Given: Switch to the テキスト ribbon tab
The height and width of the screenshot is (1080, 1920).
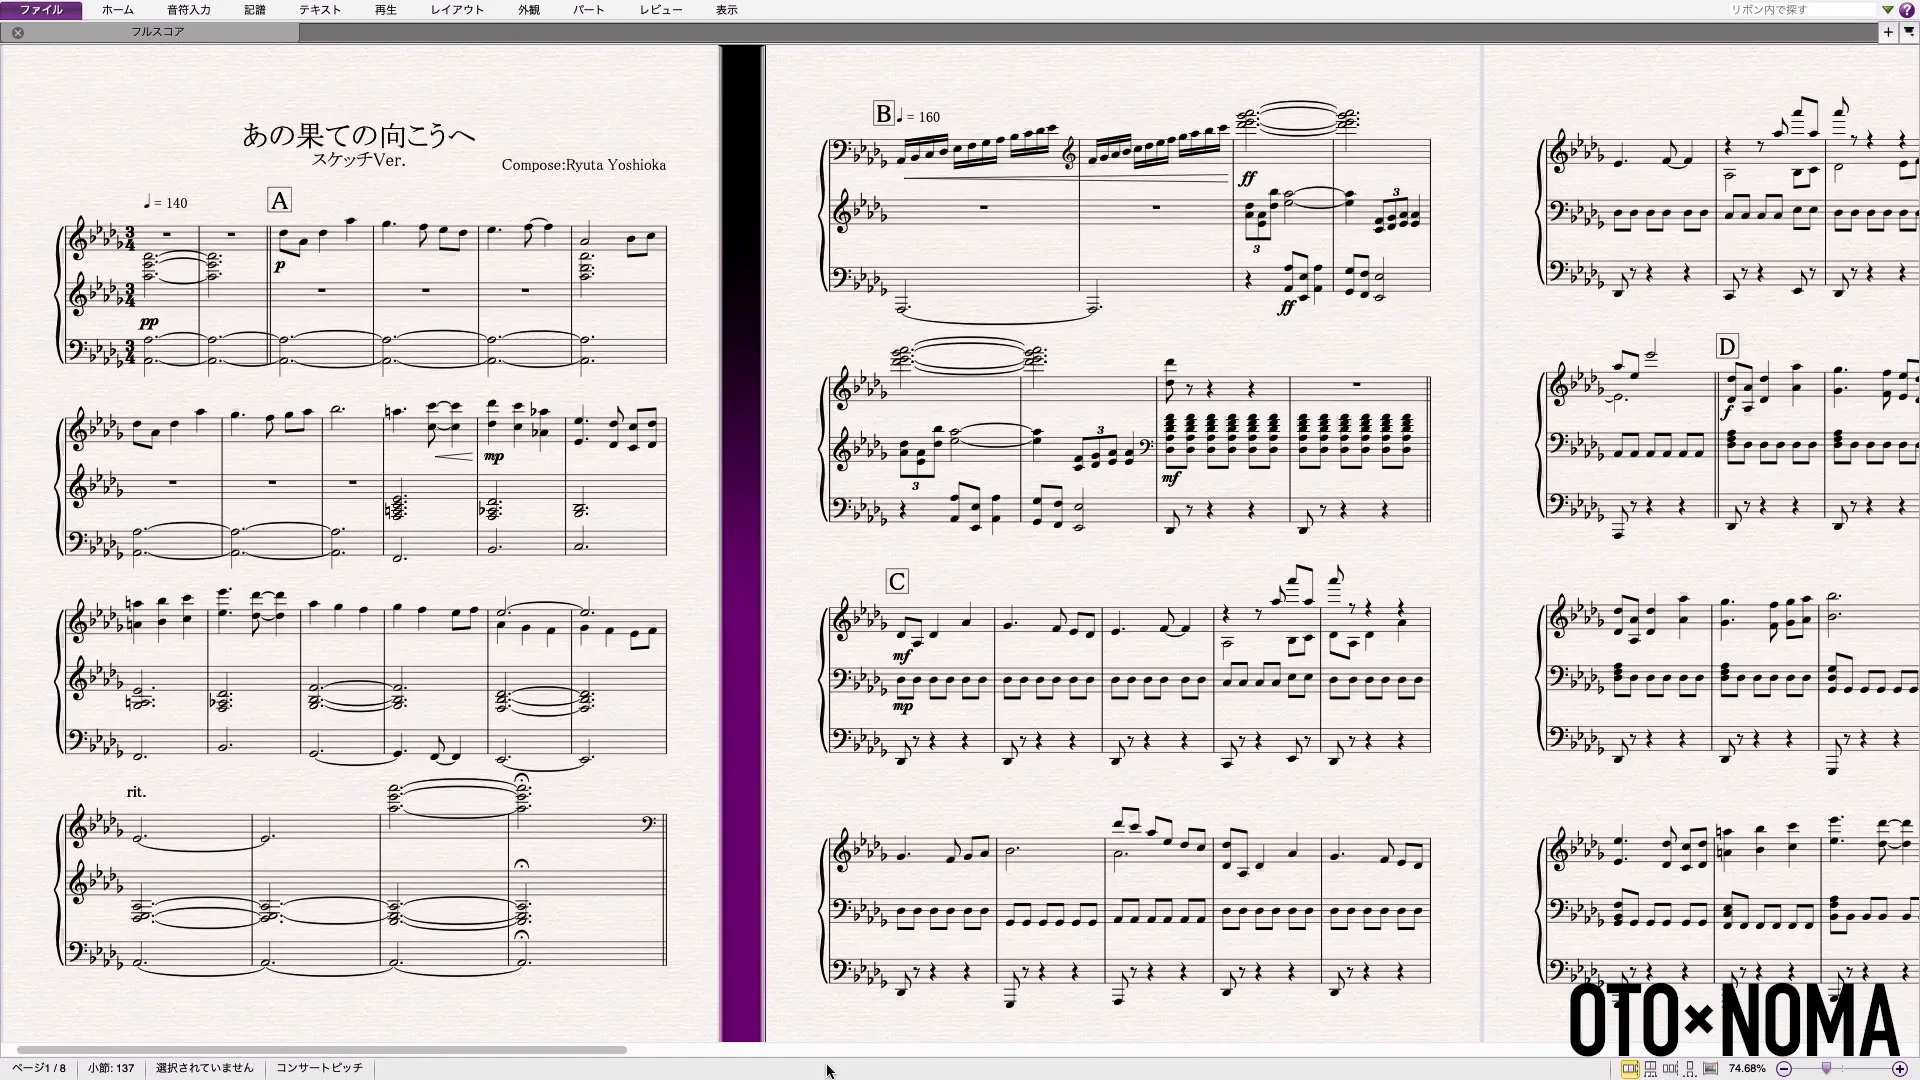Looking at the screenshot, I should click(320, 9).
